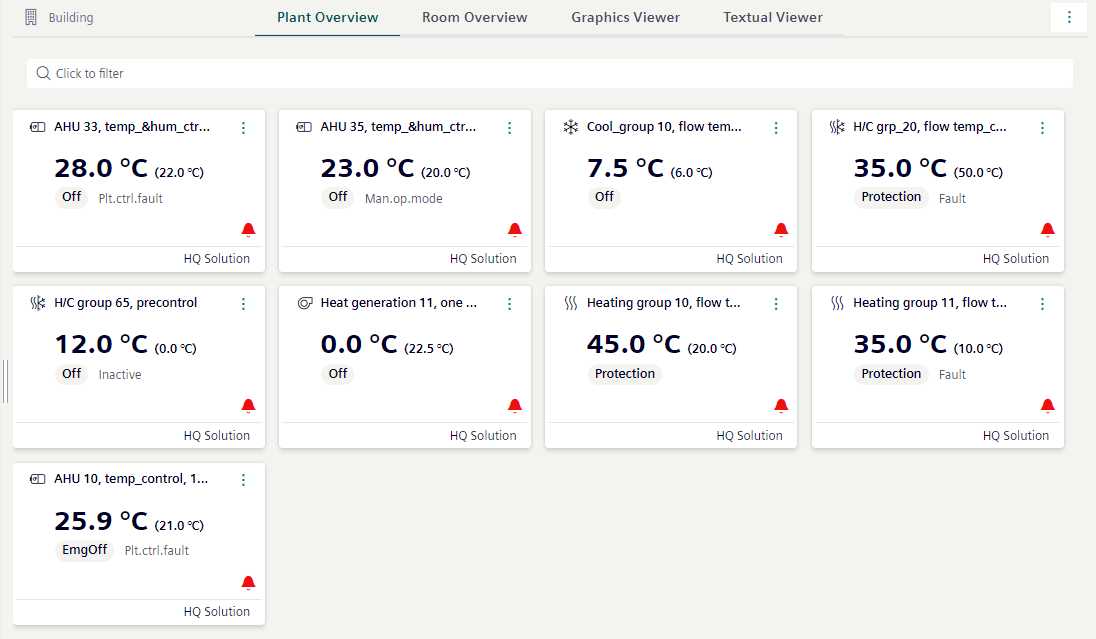Click the H/C grp_20 heat-cool icon
Viewport: 1096px width, 639px height.
pos(837,127)
